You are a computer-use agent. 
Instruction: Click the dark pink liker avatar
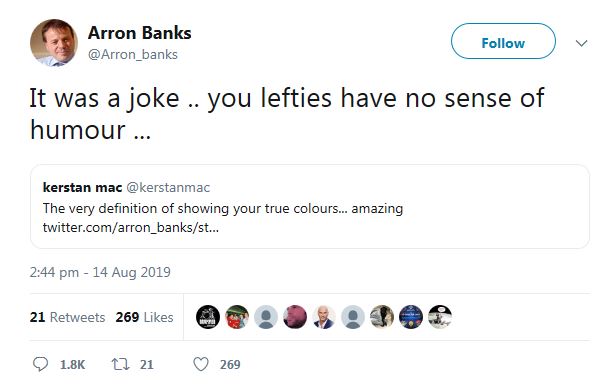point(295,317)
